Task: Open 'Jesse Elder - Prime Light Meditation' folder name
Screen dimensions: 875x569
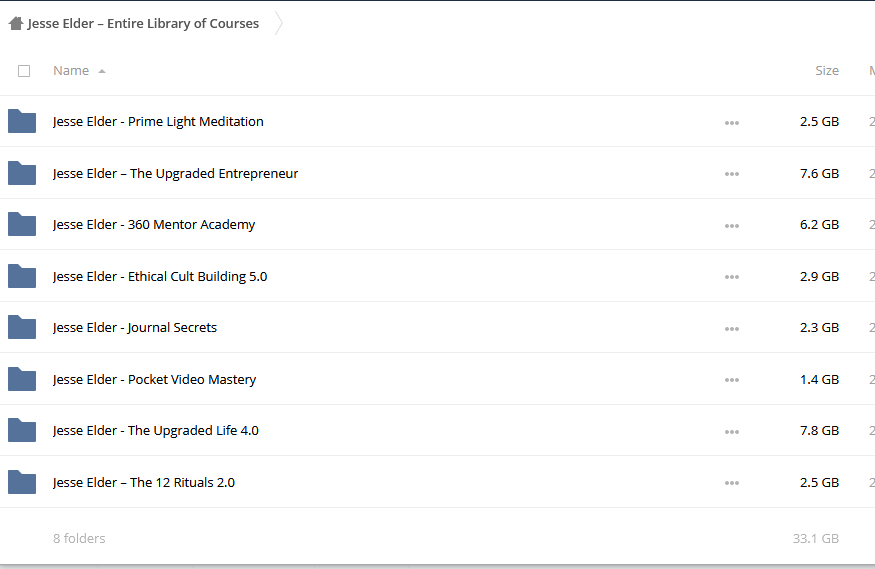Action: (158, 122)
